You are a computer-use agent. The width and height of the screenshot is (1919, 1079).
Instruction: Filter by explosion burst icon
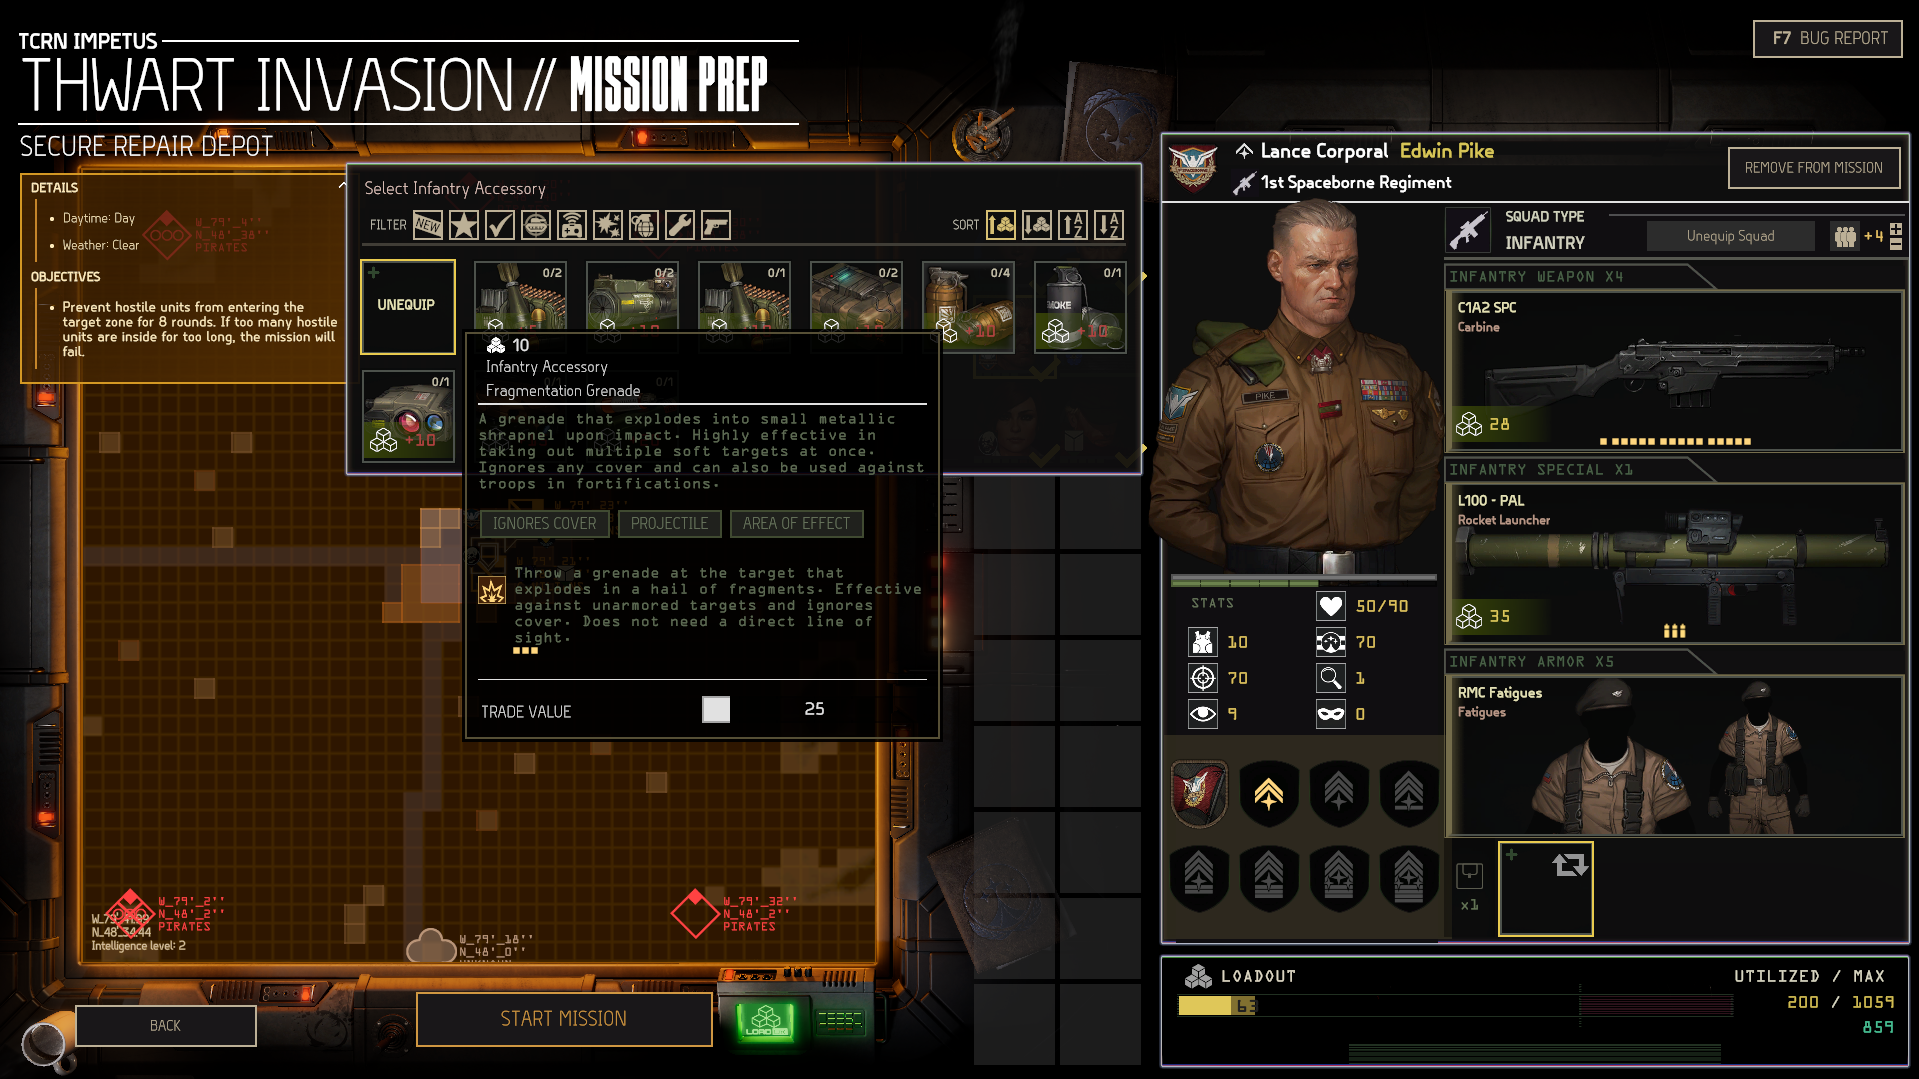click(x=608, y=225)
